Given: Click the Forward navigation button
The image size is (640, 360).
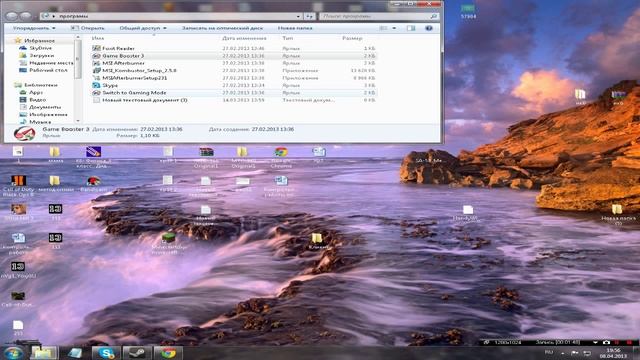Looking at the screenshot, I should 25,16.
